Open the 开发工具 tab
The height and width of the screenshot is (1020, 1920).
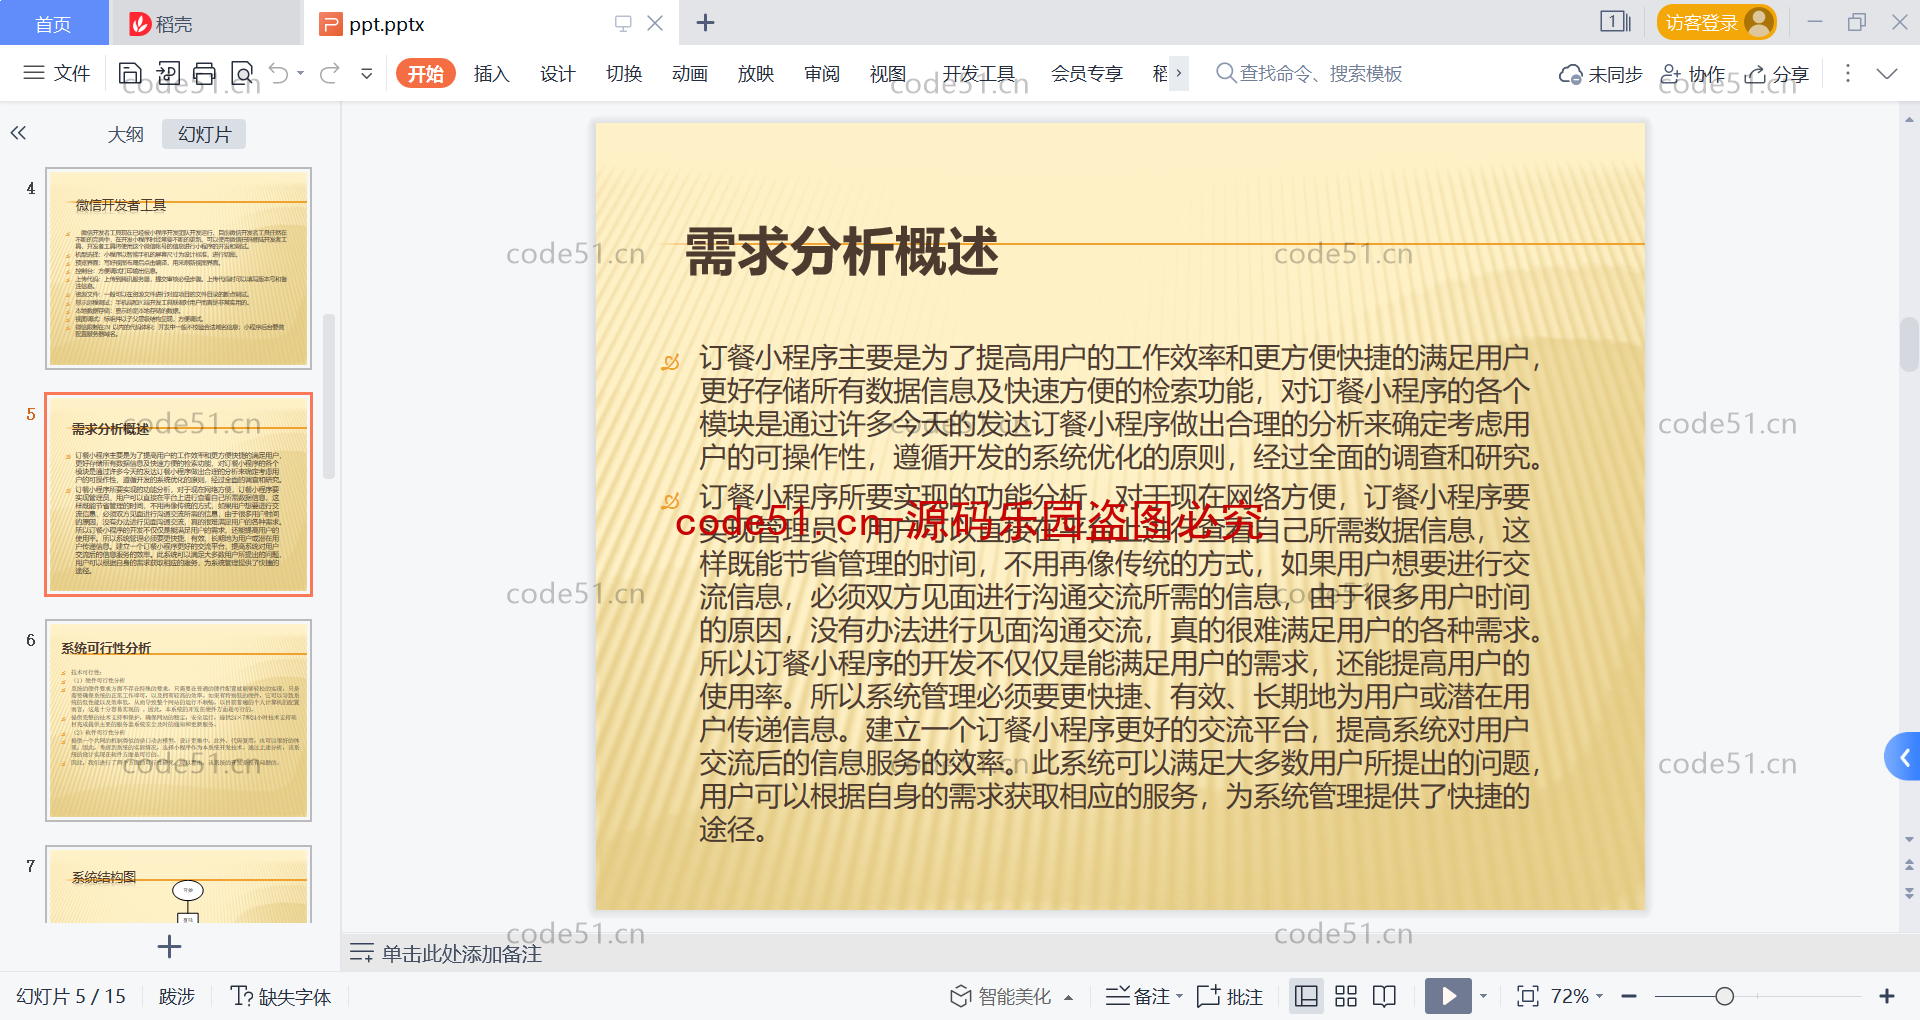(x=978, y=73)
